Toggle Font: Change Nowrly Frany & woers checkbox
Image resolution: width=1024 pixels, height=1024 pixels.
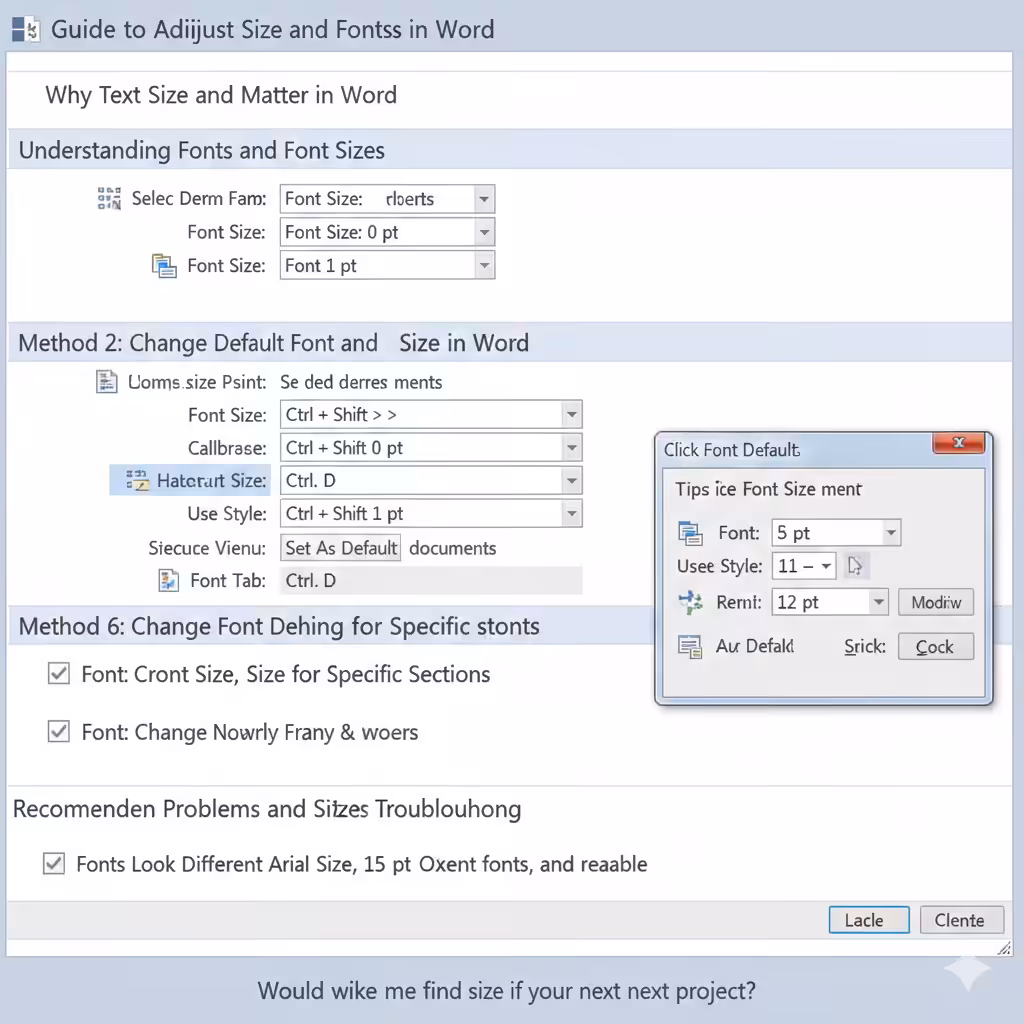point(59,731)
